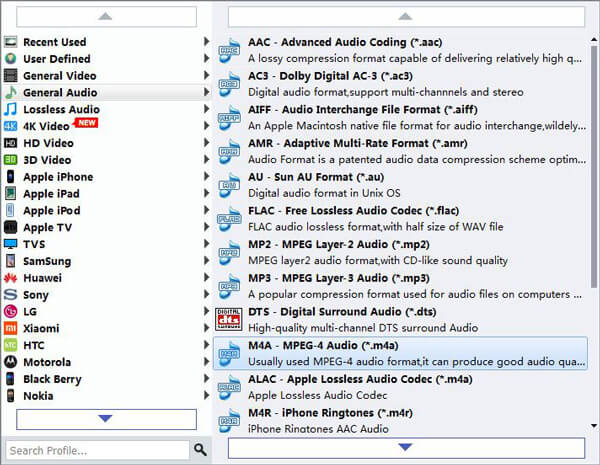Screen dimensions: 600x465
Task: Click the Apple iPhone device icon
Action: coord(11,176)
